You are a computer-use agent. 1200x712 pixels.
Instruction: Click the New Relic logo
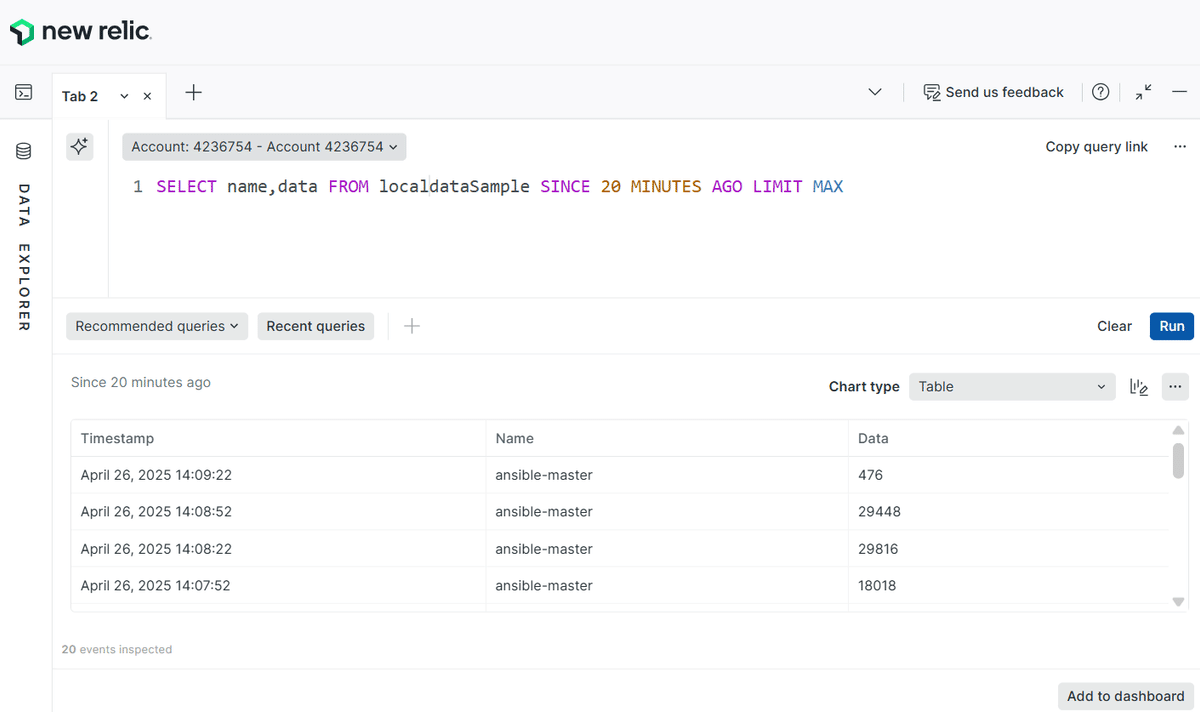80,31
